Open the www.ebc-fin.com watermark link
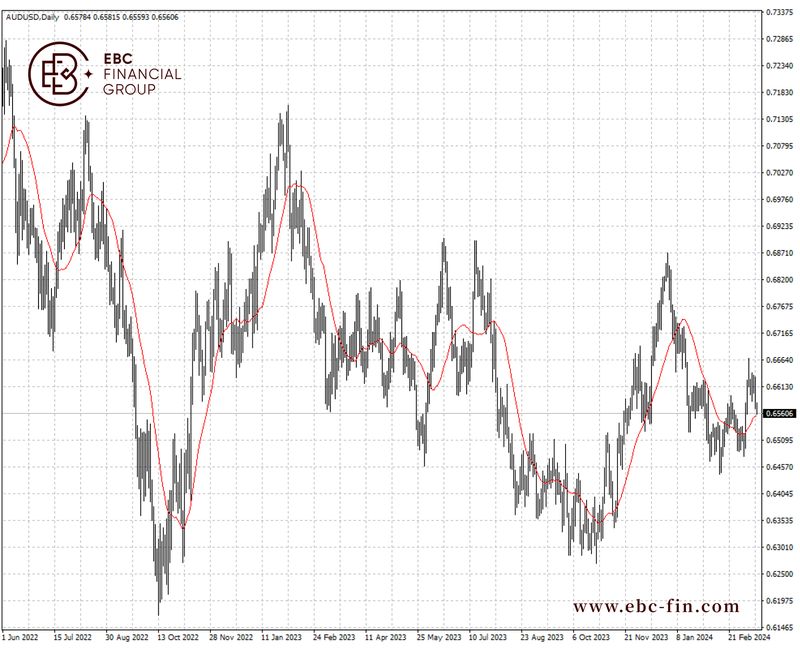800x655 pixels. (656, 606)
